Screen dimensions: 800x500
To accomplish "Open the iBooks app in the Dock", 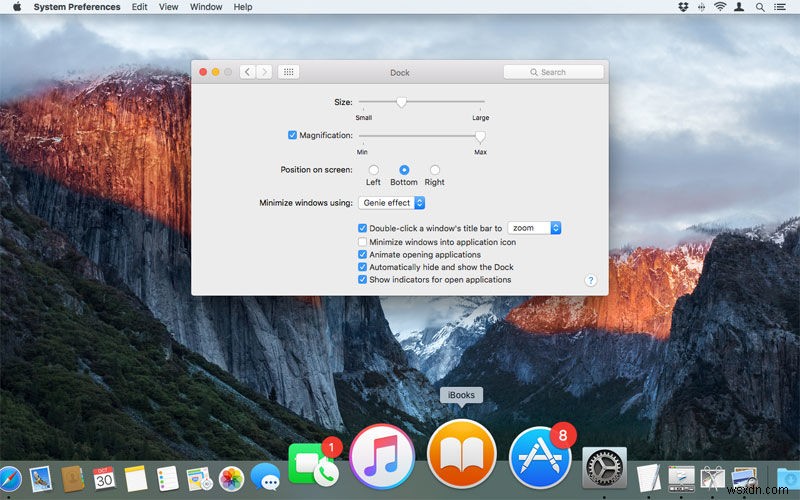I will pyautogui.click(x=462, y=454).
